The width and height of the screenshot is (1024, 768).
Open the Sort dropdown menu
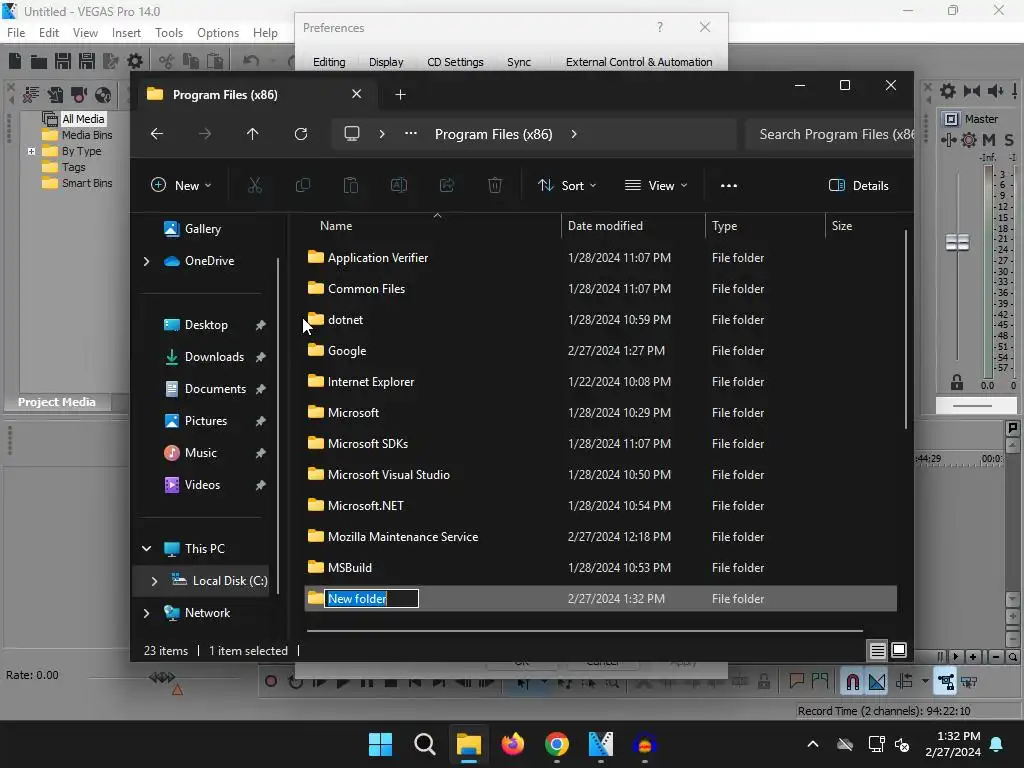(x=566, y=185)
